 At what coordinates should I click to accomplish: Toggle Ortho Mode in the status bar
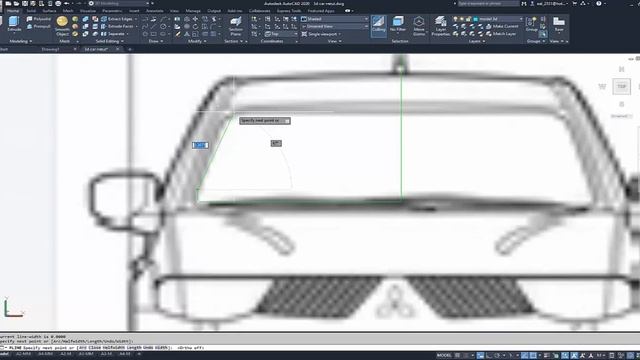(x=489, y=356)
